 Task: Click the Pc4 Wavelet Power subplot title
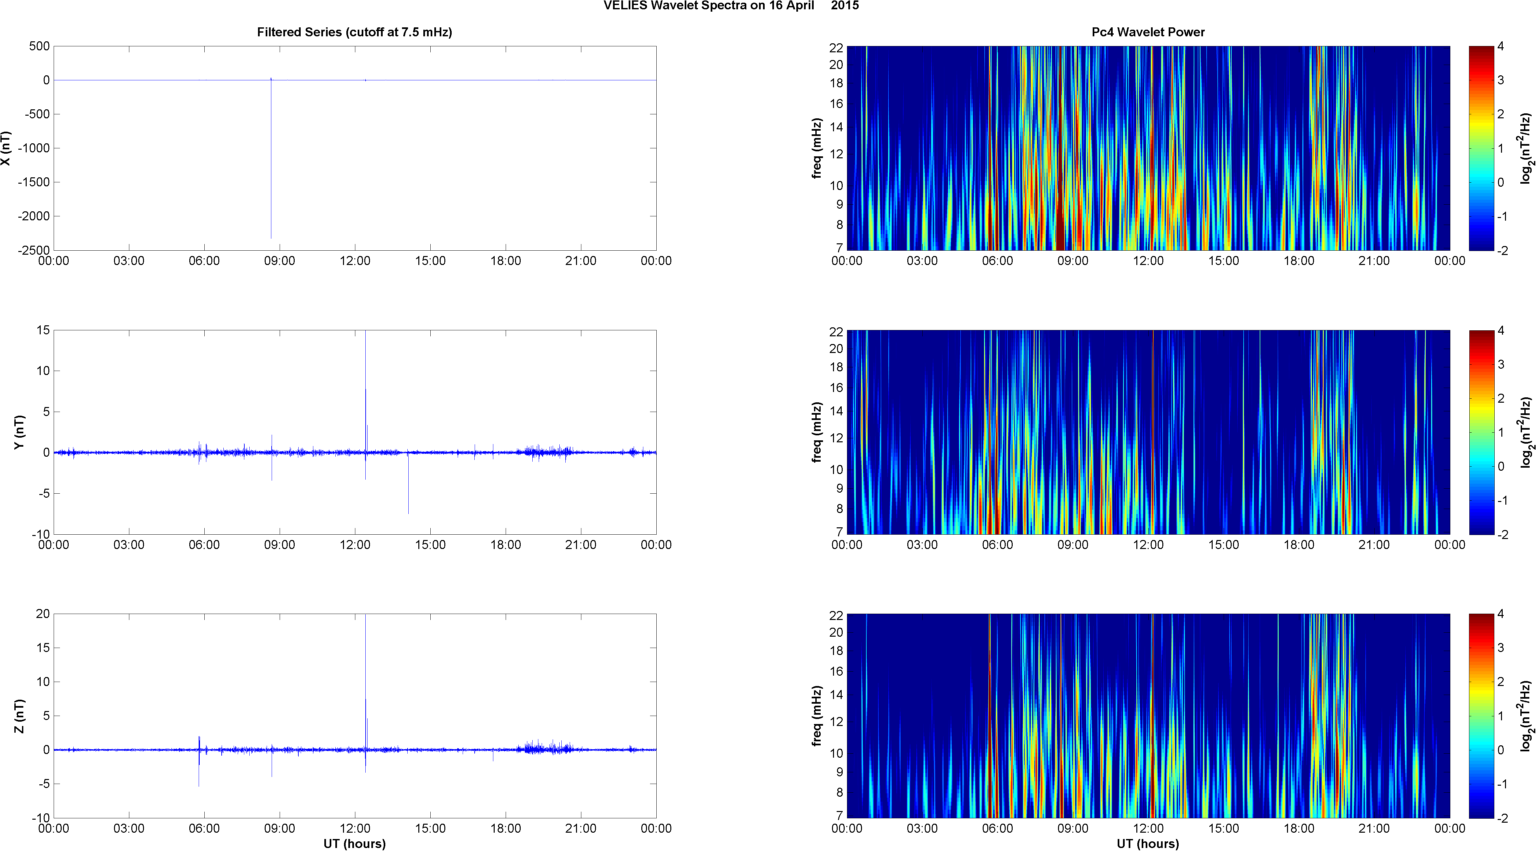pyautogui.click(x=1147, y=32)
